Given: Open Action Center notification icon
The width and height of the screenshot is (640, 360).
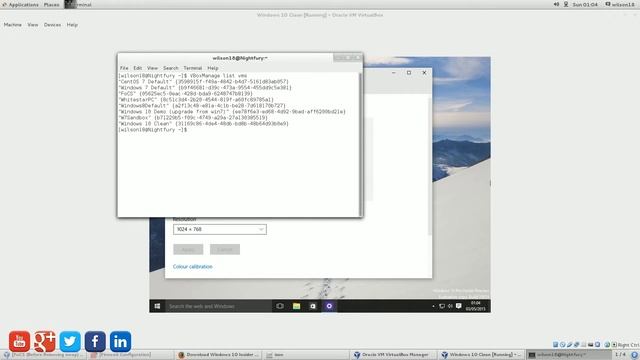Looking at the screenshot, I should [x=459, y=306].
